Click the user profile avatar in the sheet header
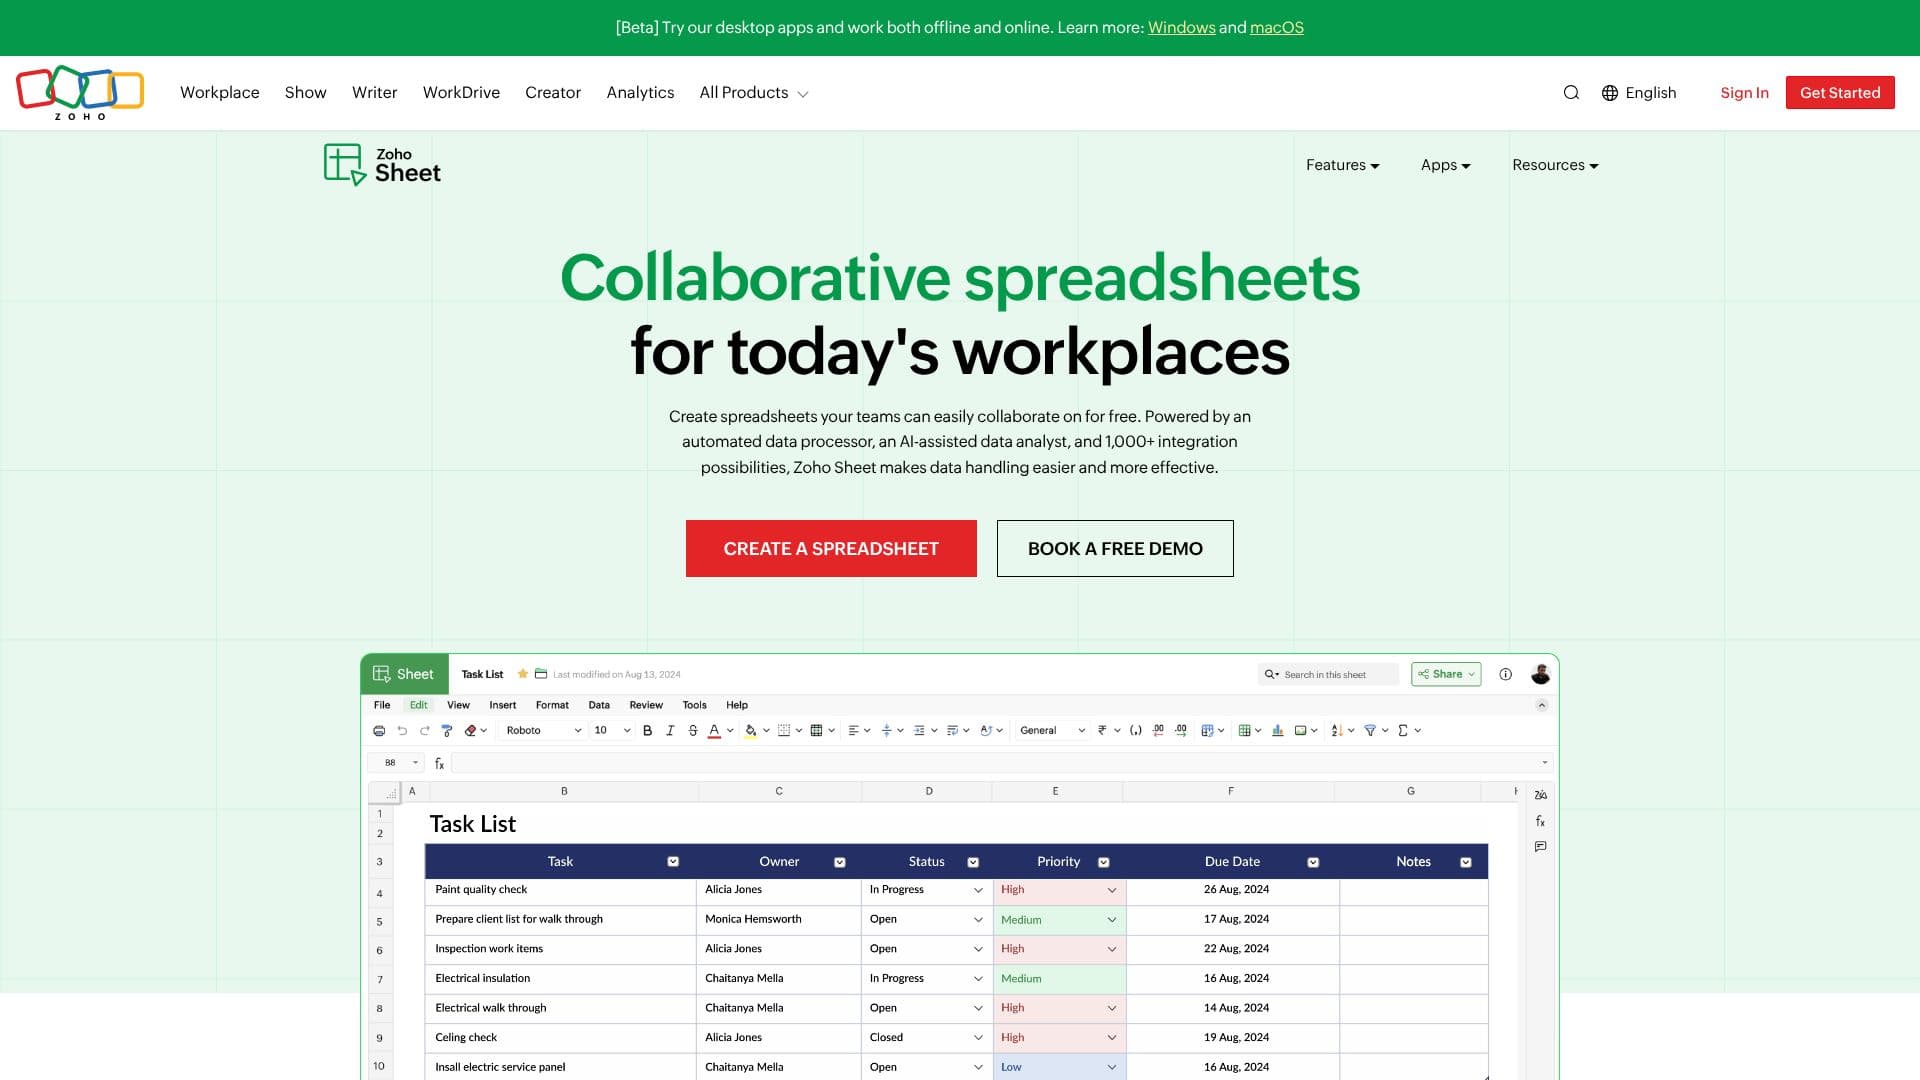Image resolution: width=1920 pixels, height=1080 pixels. point(1541,674)
